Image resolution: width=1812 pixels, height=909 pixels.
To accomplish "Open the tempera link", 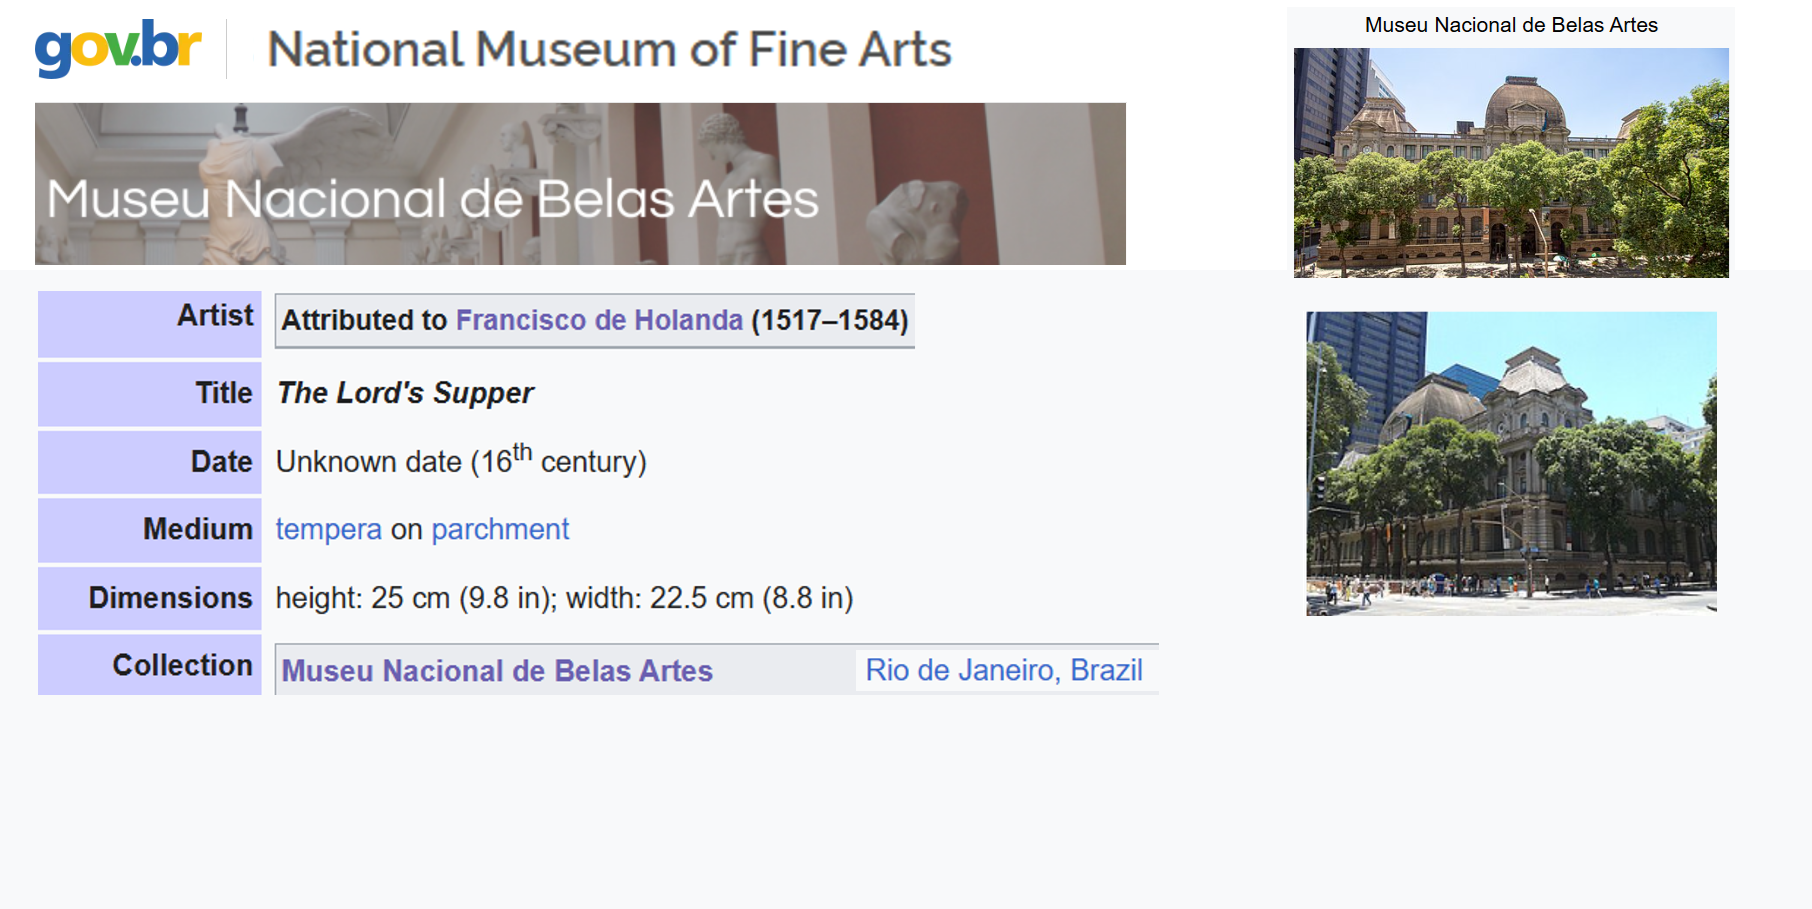I will (x=328, y=529).
